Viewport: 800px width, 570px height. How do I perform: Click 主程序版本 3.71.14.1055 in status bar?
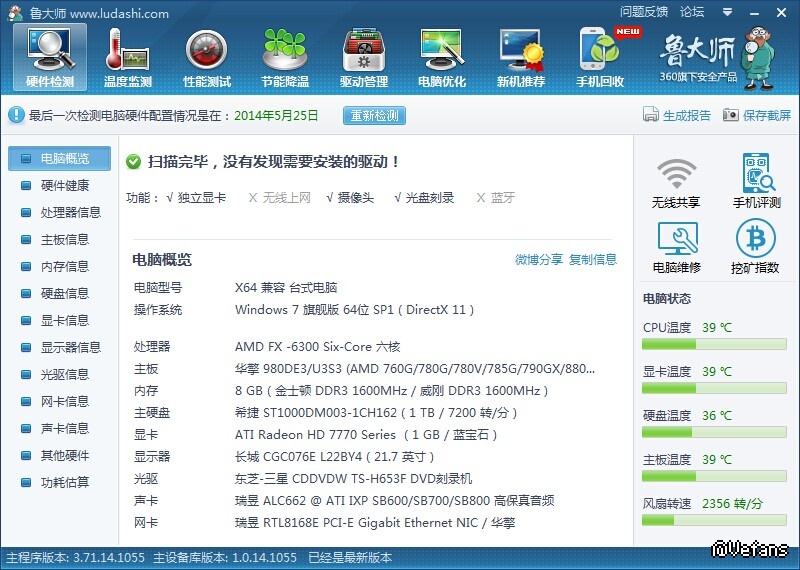(76, 558)
